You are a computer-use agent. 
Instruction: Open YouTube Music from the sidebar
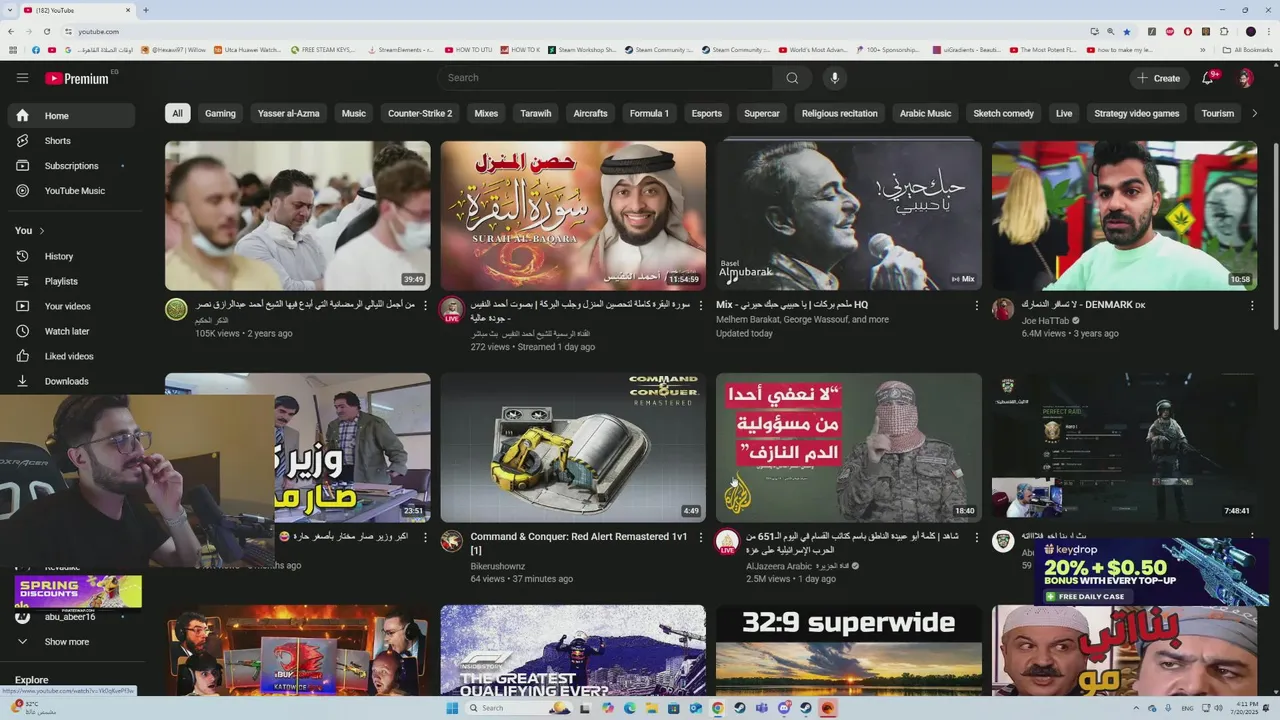[x=70, y=191]
